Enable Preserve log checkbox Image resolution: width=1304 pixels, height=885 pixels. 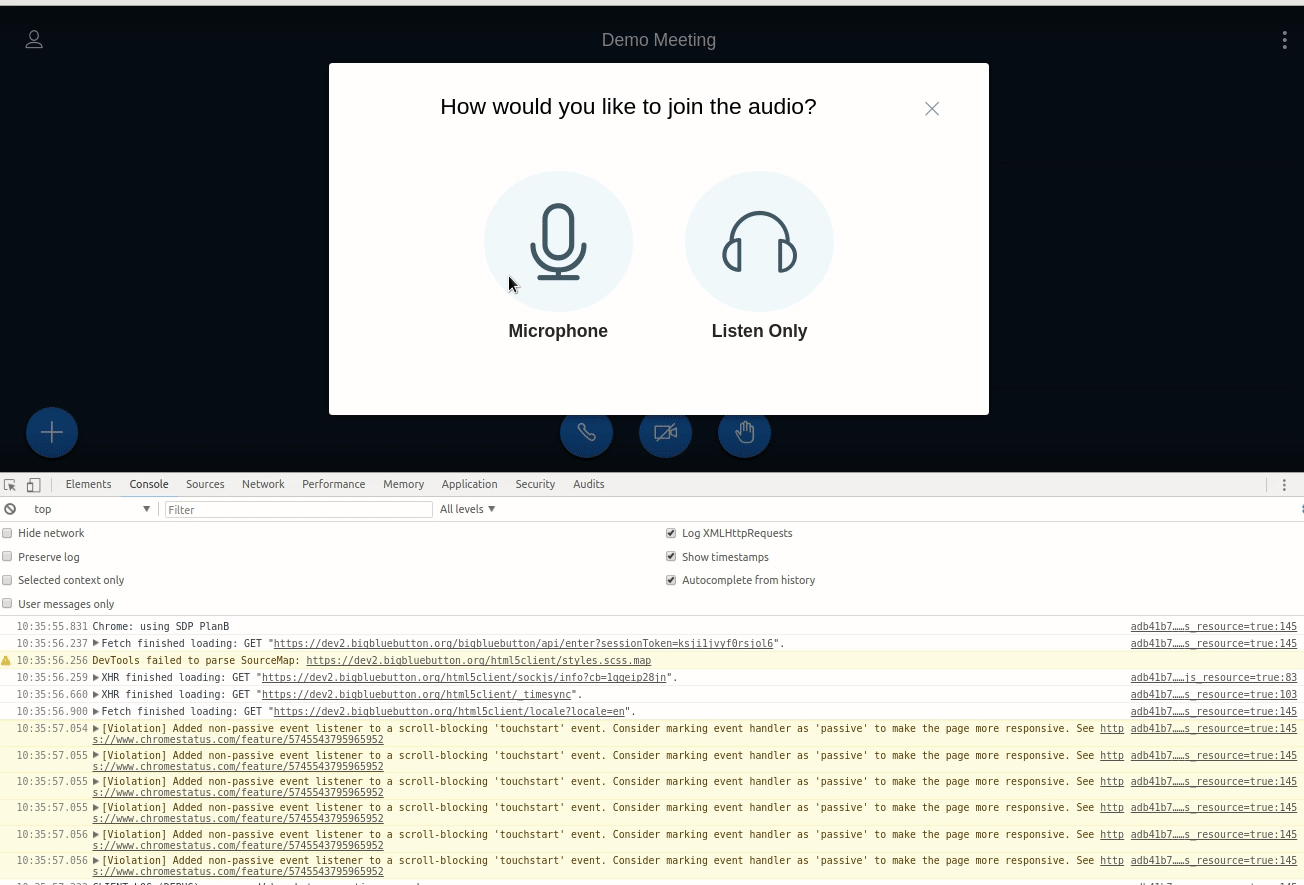tap(7, 557)
